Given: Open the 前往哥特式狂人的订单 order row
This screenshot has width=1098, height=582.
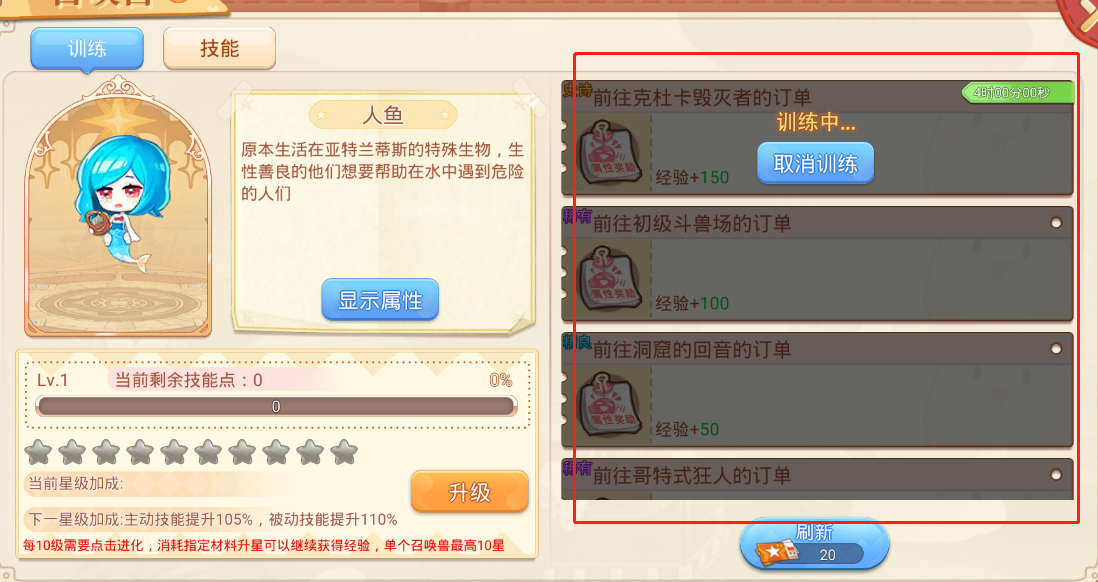Looking at the screenshot, I should [817, 479].
